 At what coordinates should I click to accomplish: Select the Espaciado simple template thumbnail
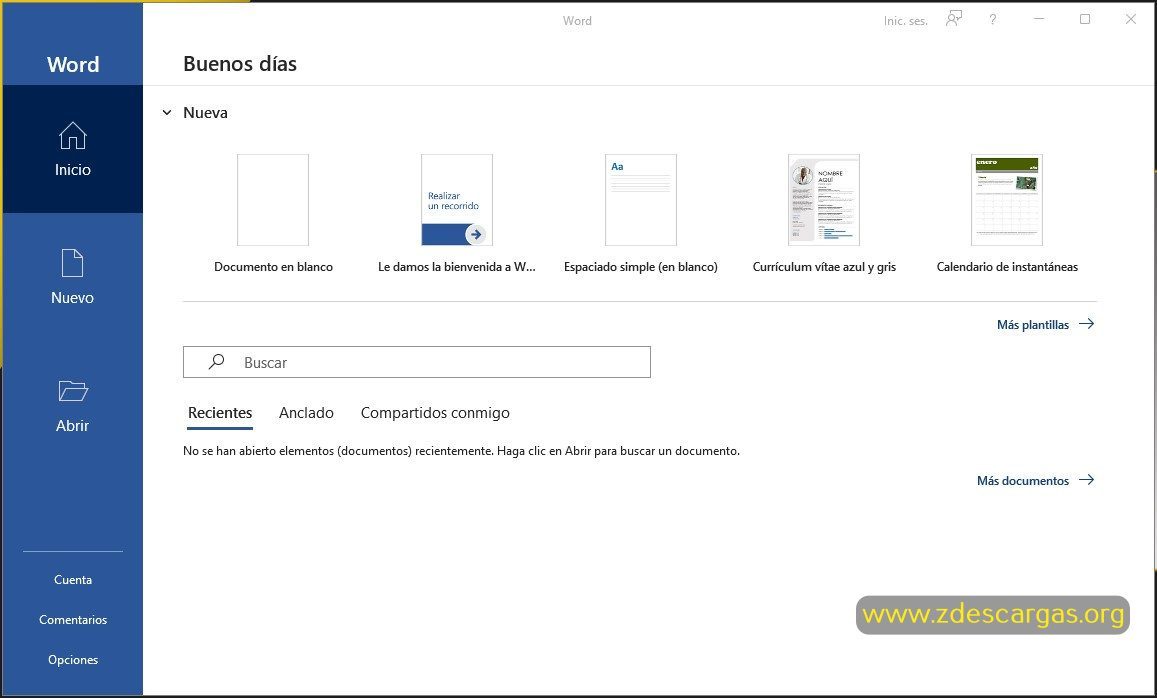pos(640,200)
